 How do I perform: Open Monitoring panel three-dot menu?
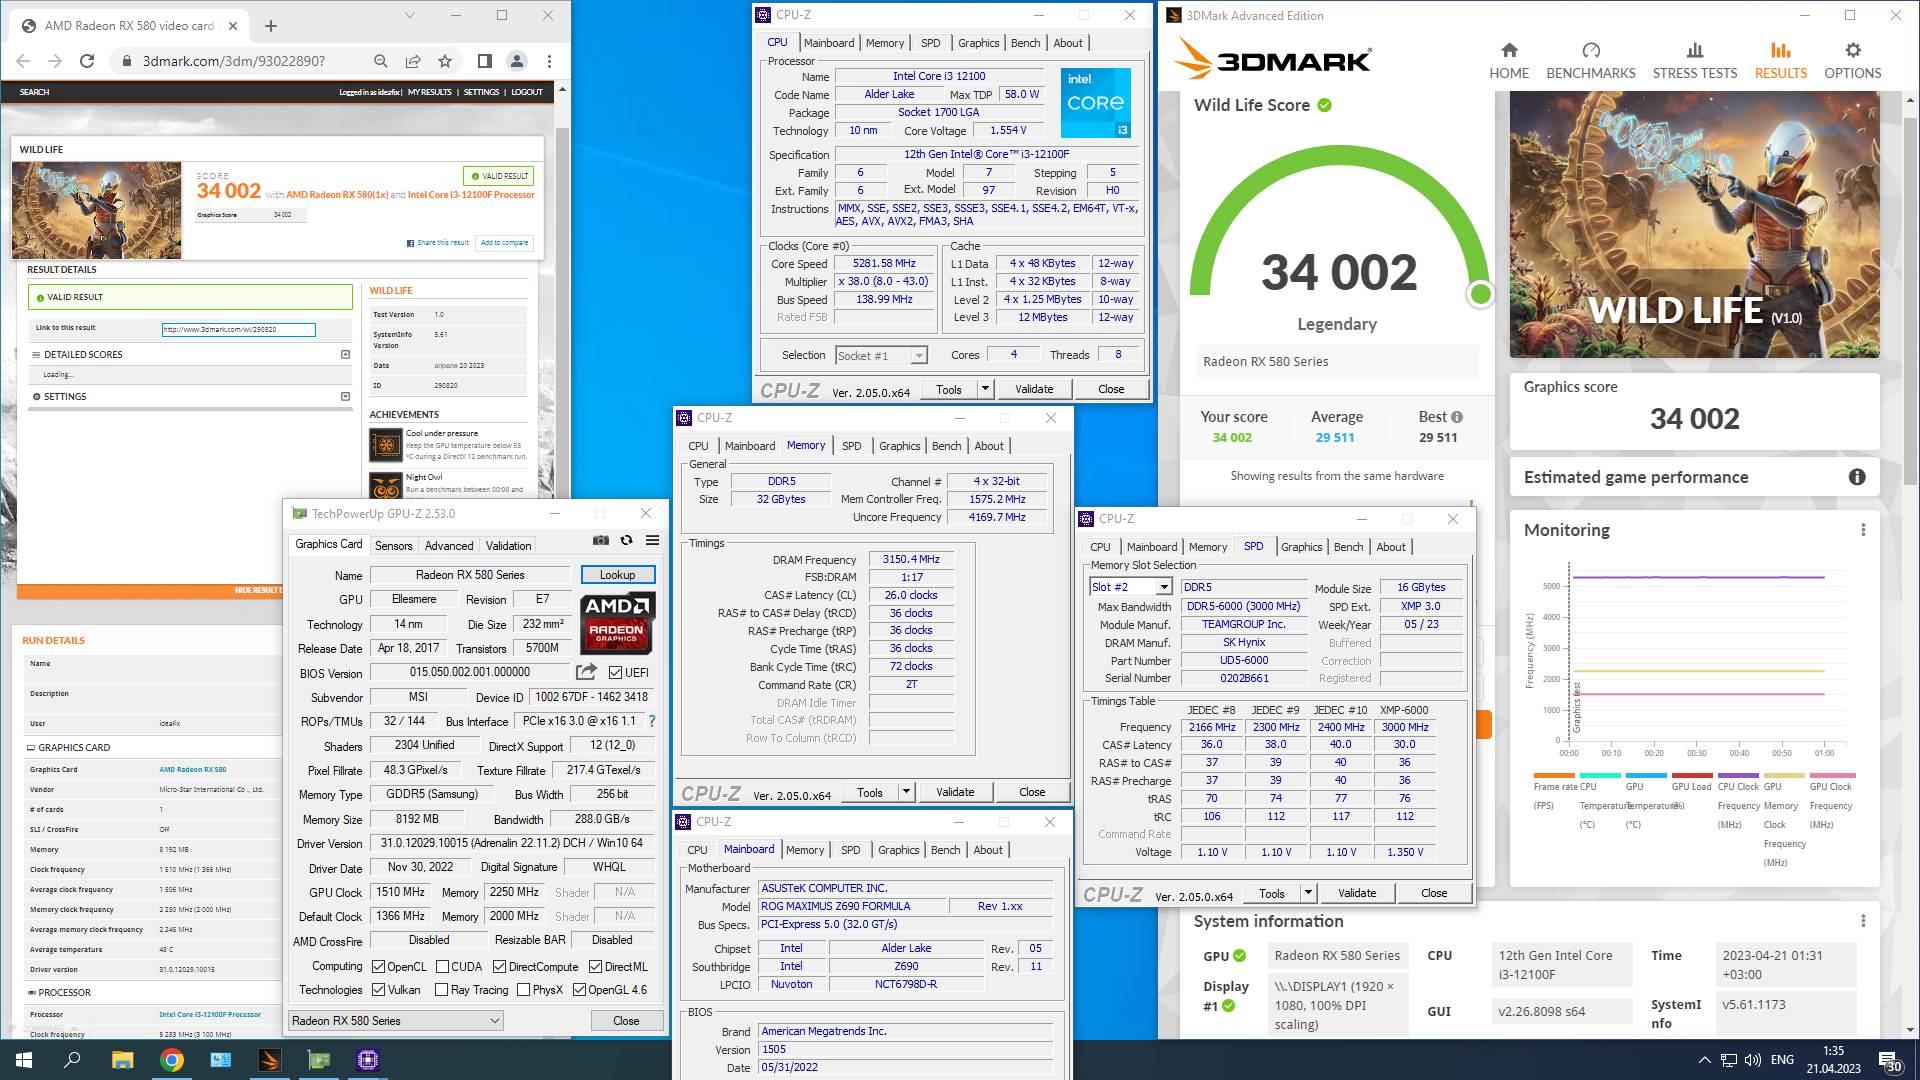[1863, 530]
